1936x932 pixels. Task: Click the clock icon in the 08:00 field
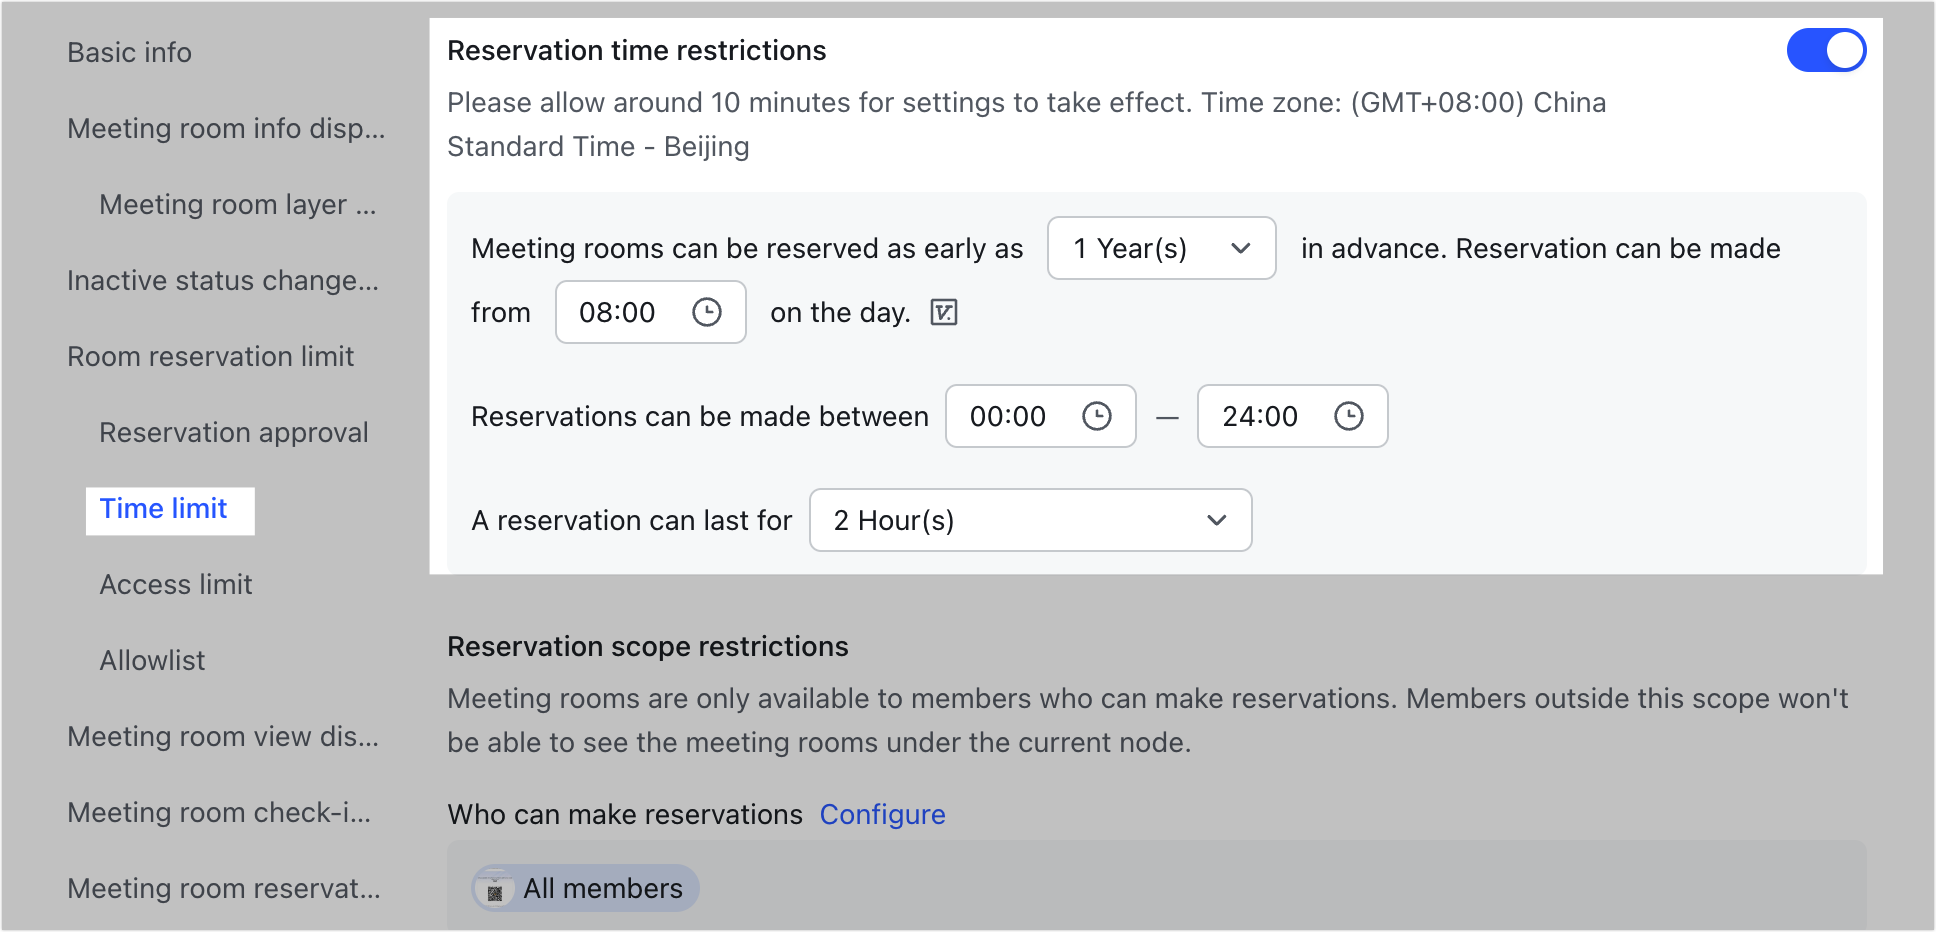click(x=708, y=312)
